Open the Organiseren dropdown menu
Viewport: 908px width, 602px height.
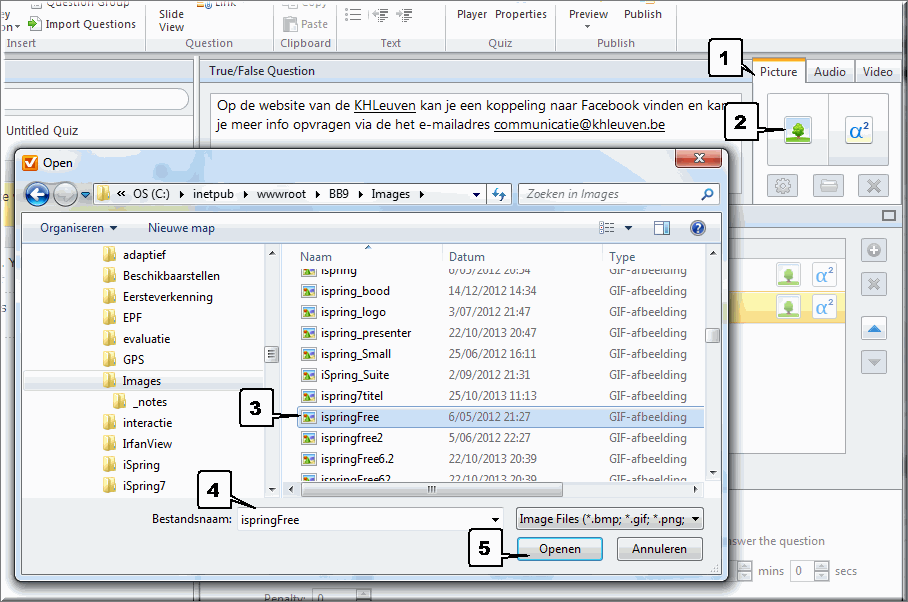pyautogui.click(x=78, y=228)
